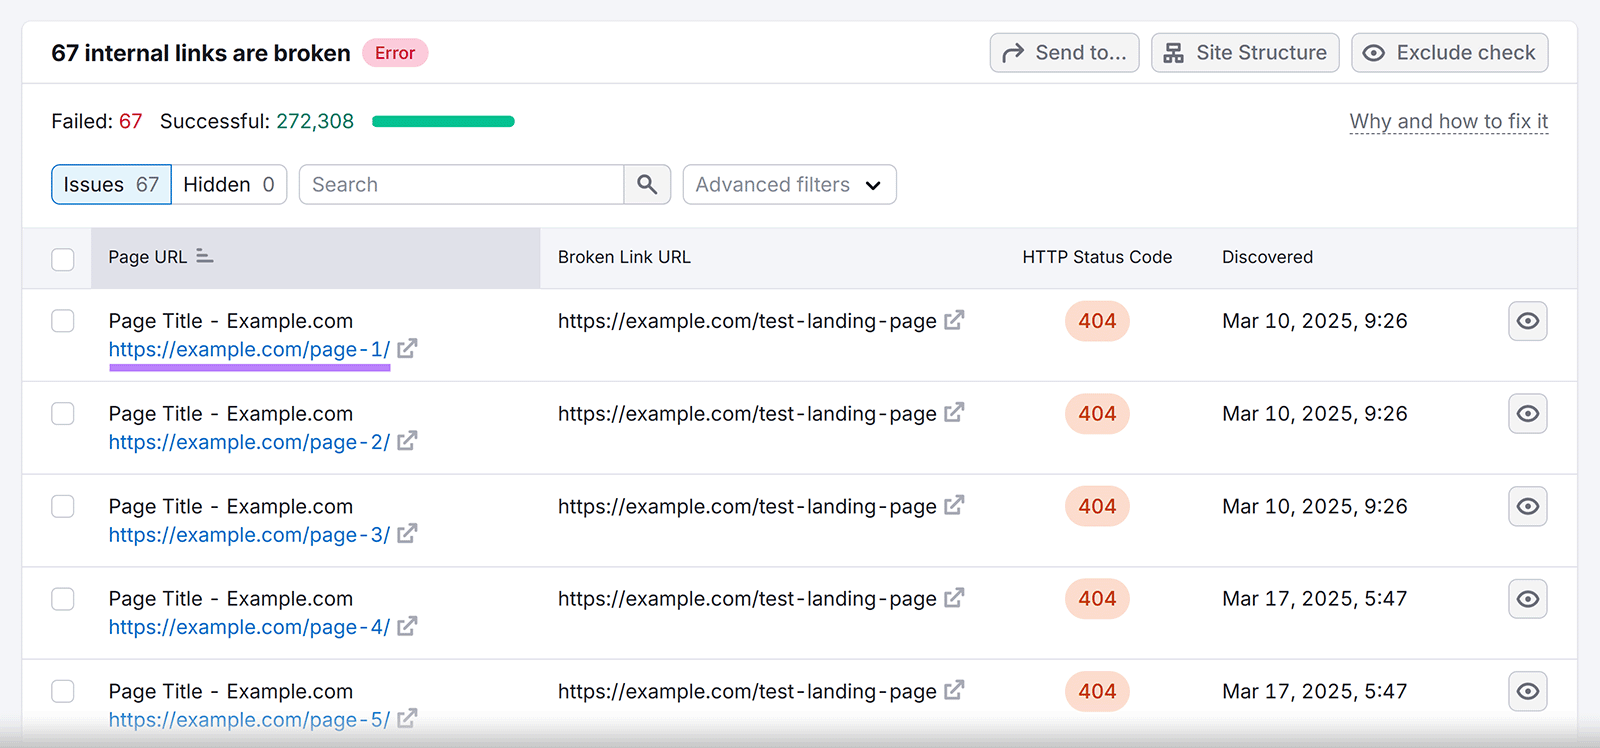The height and width of the screenshot is (748, 1600).
Task: Sort by Page URL column icon
Action: 205,257
